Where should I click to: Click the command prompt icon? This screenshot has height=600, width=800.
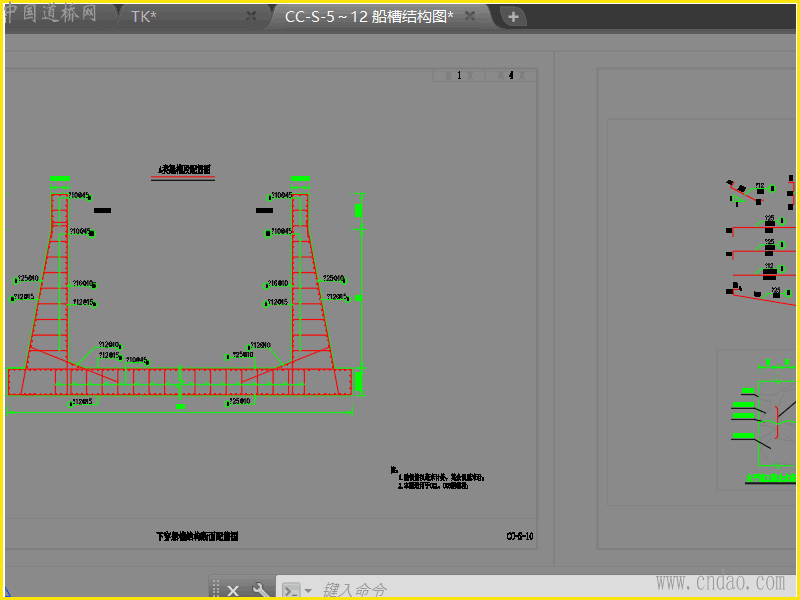tap(291, 591)
